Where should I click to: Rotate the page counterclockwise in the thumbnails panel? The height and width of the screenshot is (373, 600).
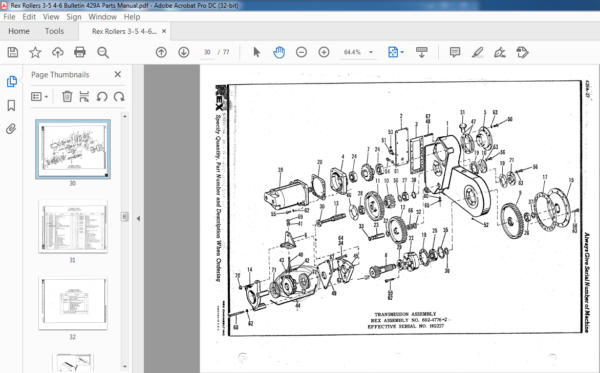click(102, 96)
